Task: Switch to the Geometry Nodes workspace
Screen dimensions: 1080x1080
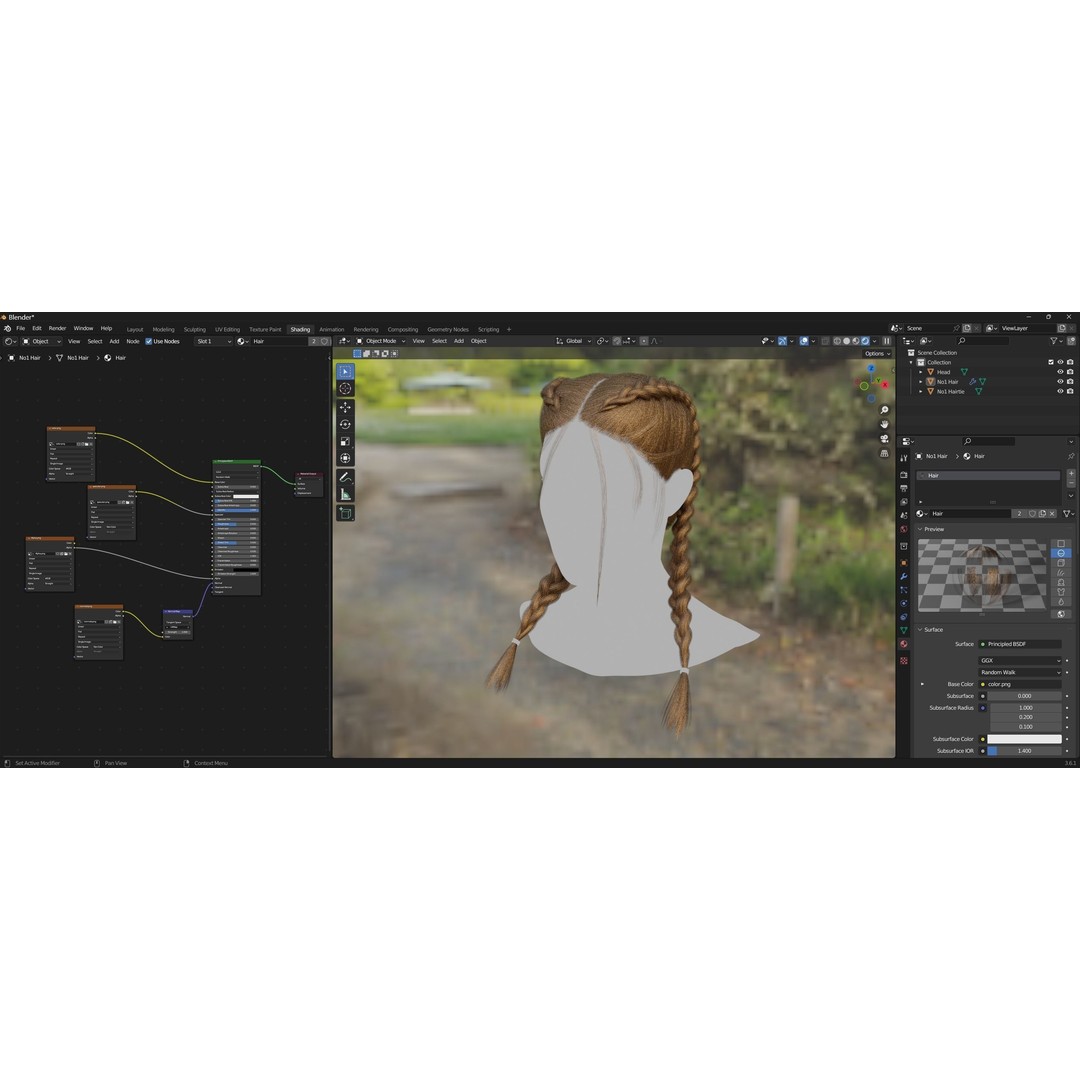Action: click(447, 328)
